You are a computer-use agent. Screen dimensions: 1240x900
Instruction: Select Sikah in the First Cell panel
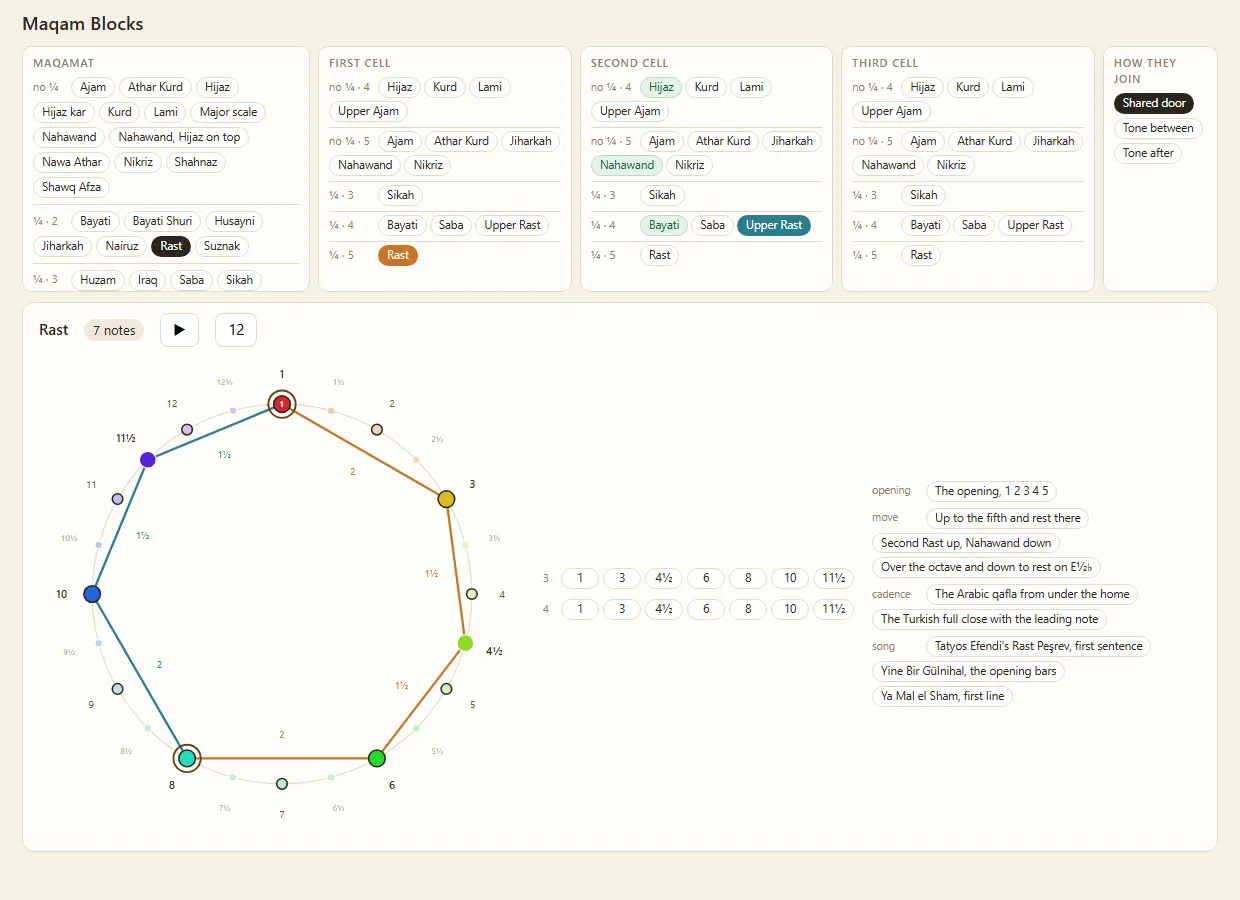tap(400, 195)
